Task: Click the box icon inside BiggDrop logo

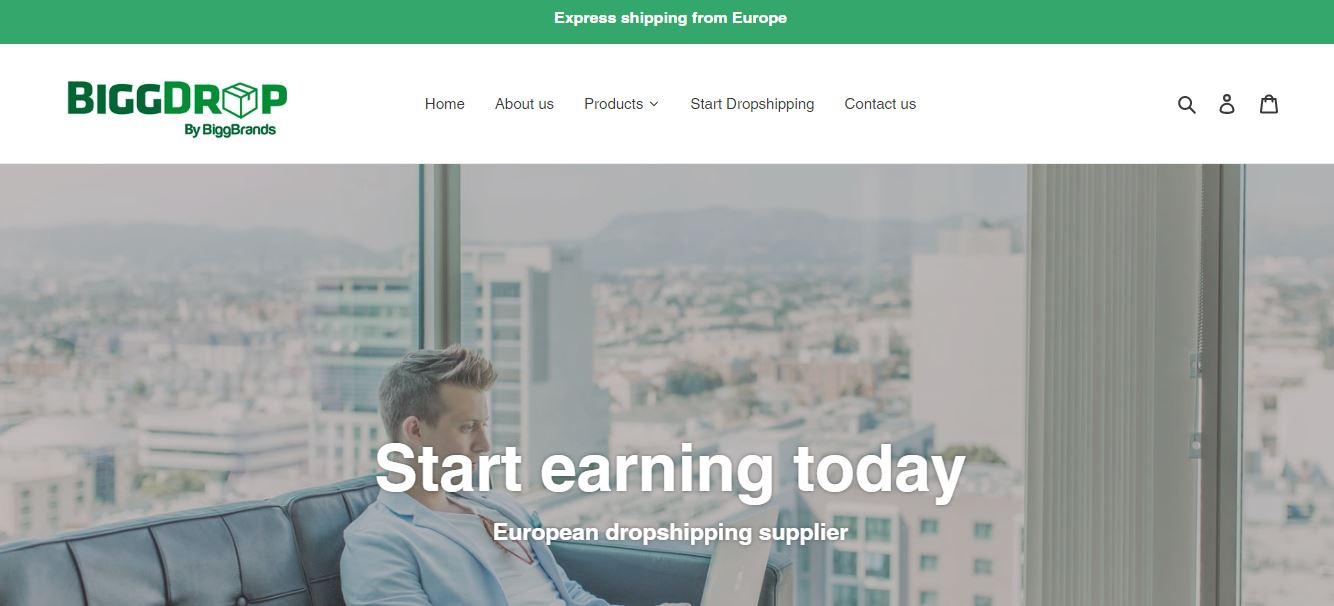Action: (240, 99)
